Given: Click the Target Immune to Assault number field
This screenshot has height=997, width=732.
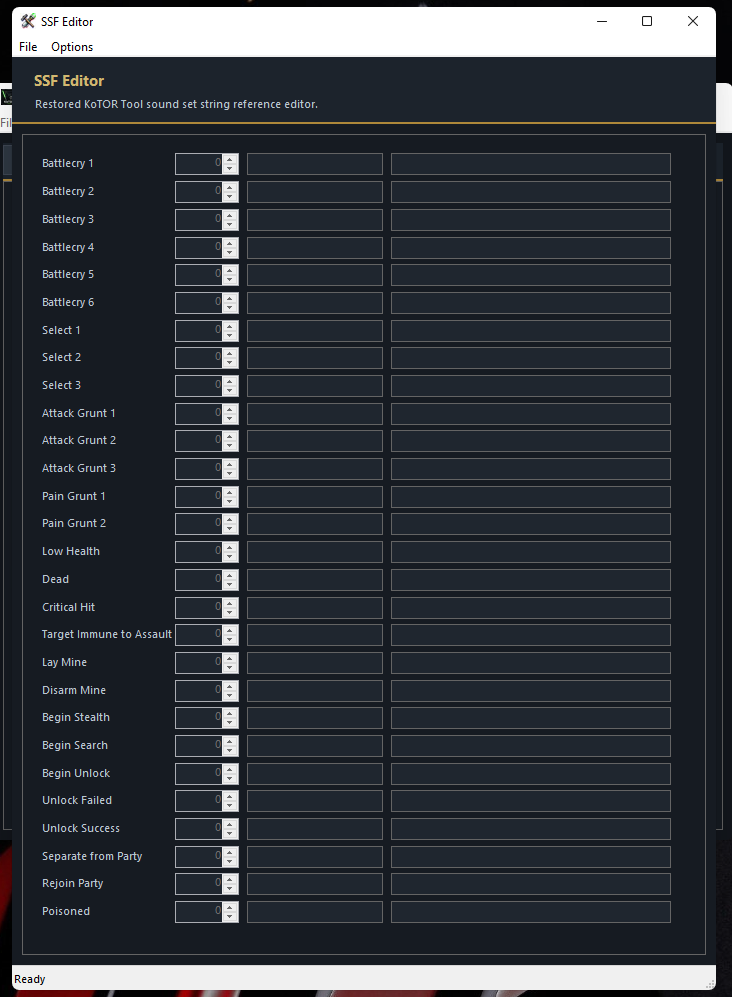Looking at the screenshot, I should [199, 635].
